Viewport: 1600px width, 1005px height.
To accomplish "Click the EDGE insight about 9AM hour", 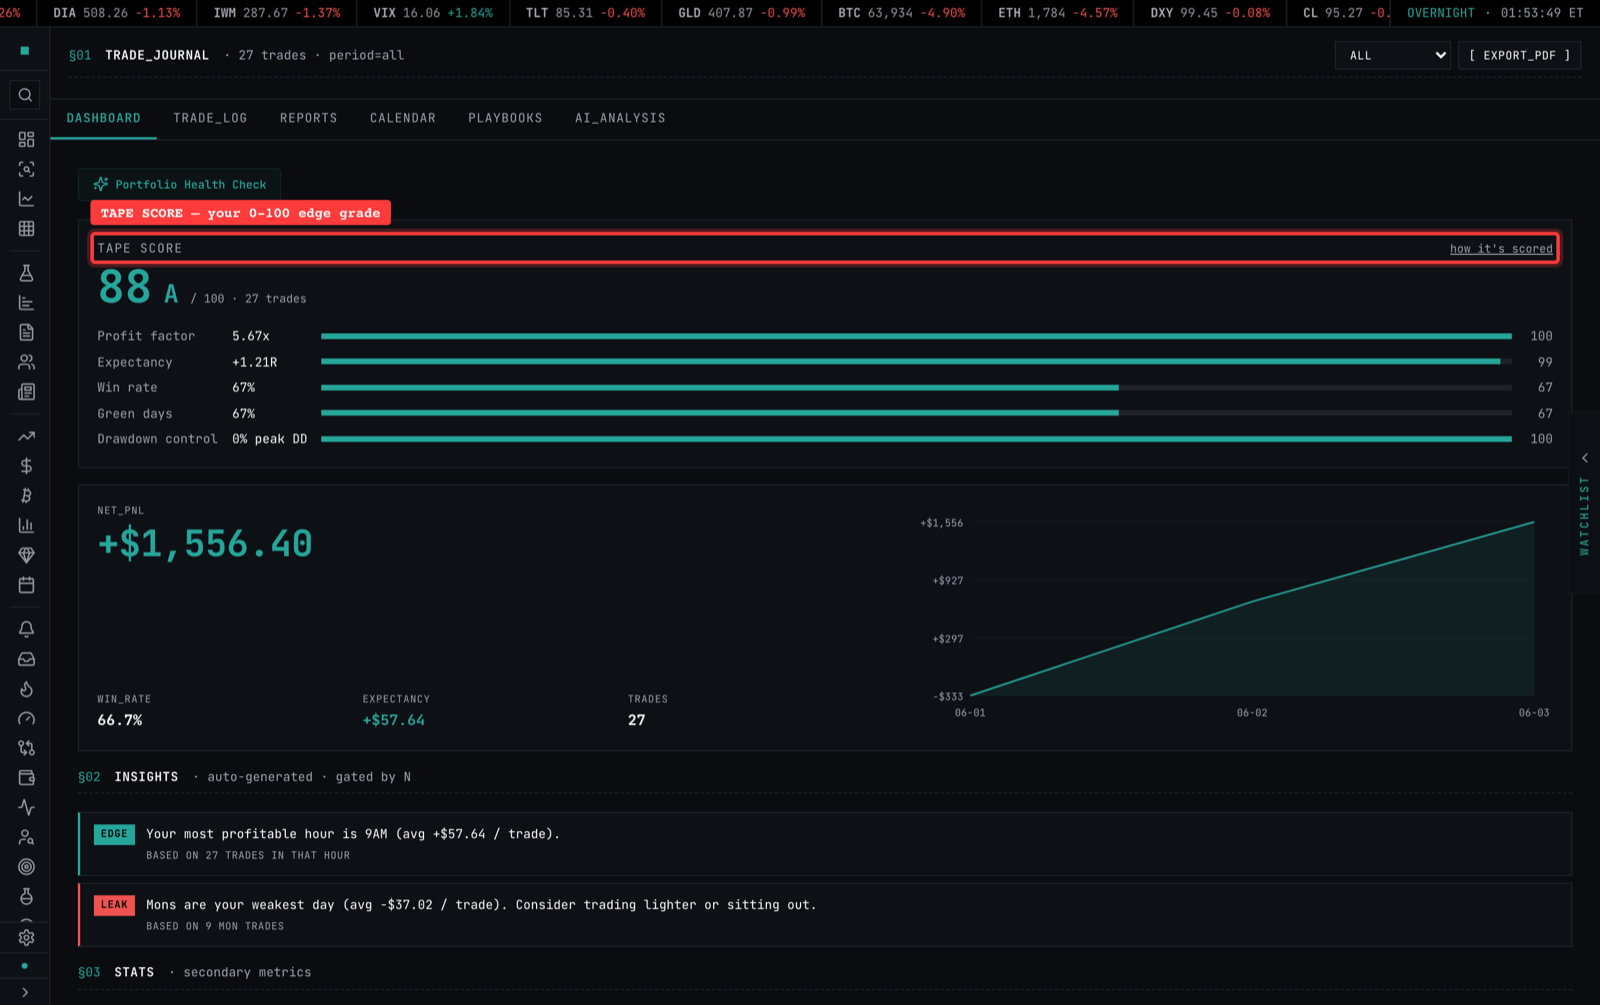I will pyautogui.click(x=825, y=844).
